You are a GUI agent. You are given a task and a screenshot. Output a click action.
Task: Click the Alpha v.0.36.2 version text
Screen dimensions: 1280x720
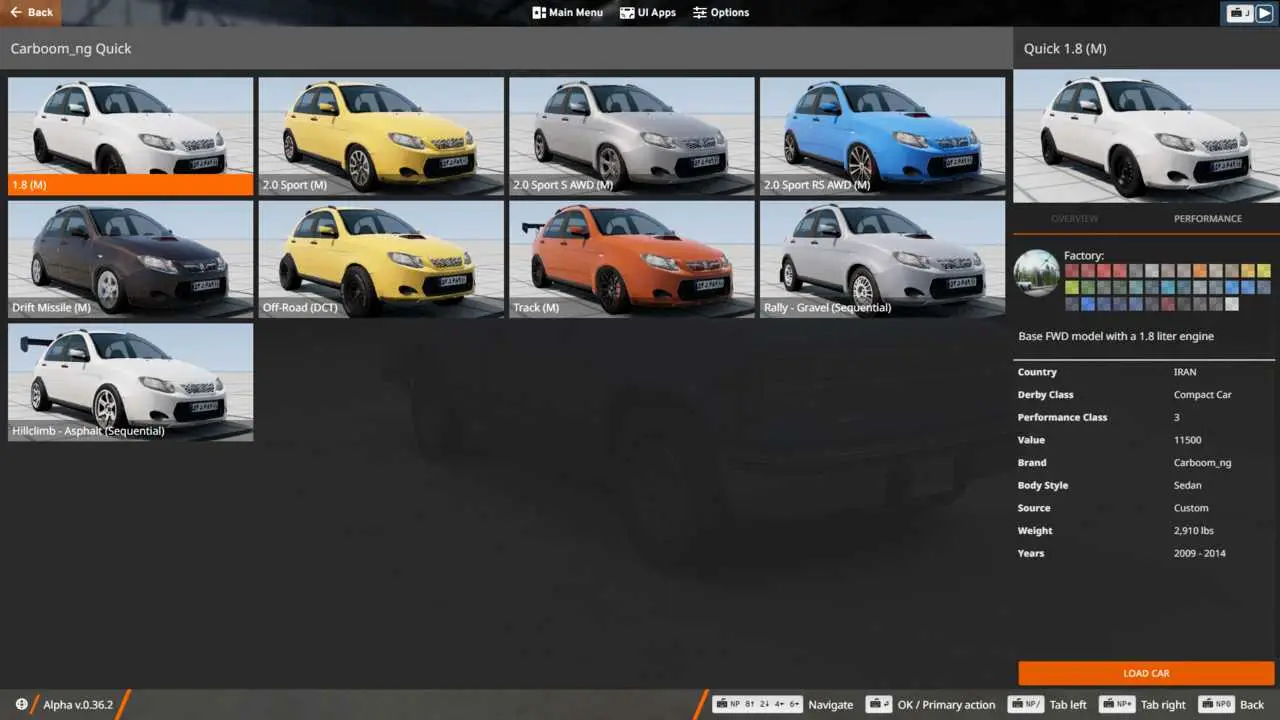pyautogui.click(x=78, y=705)
